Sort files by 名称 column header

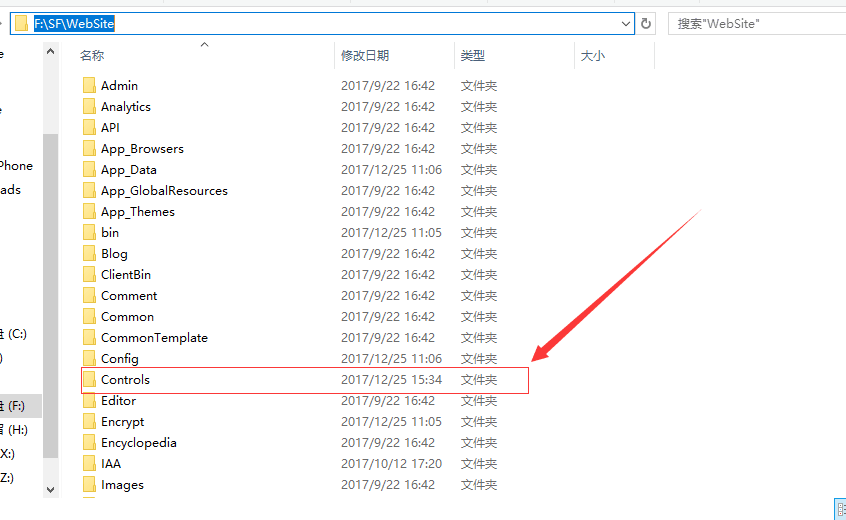pyautogui.click(x=92, y=56)
